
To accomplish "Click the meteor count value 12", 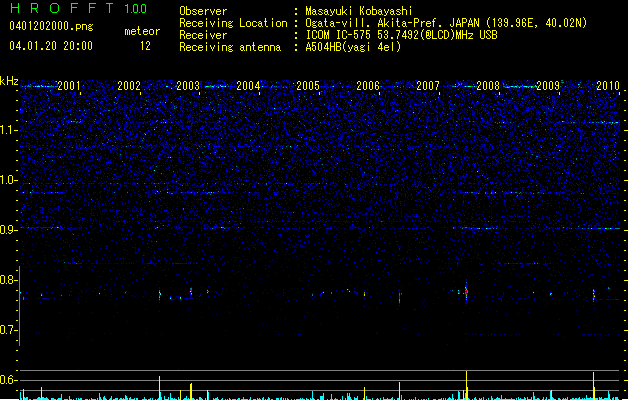I will tap(145, 46).
